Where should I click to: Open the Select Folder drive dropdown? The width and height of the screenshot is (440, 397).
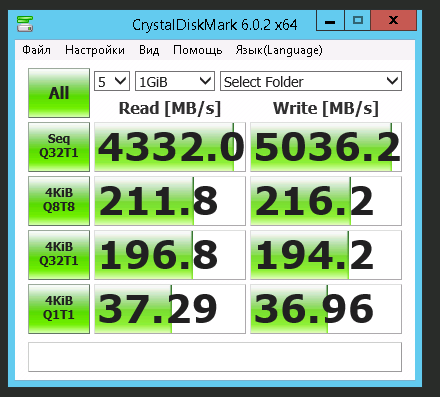tap(311, 81)
